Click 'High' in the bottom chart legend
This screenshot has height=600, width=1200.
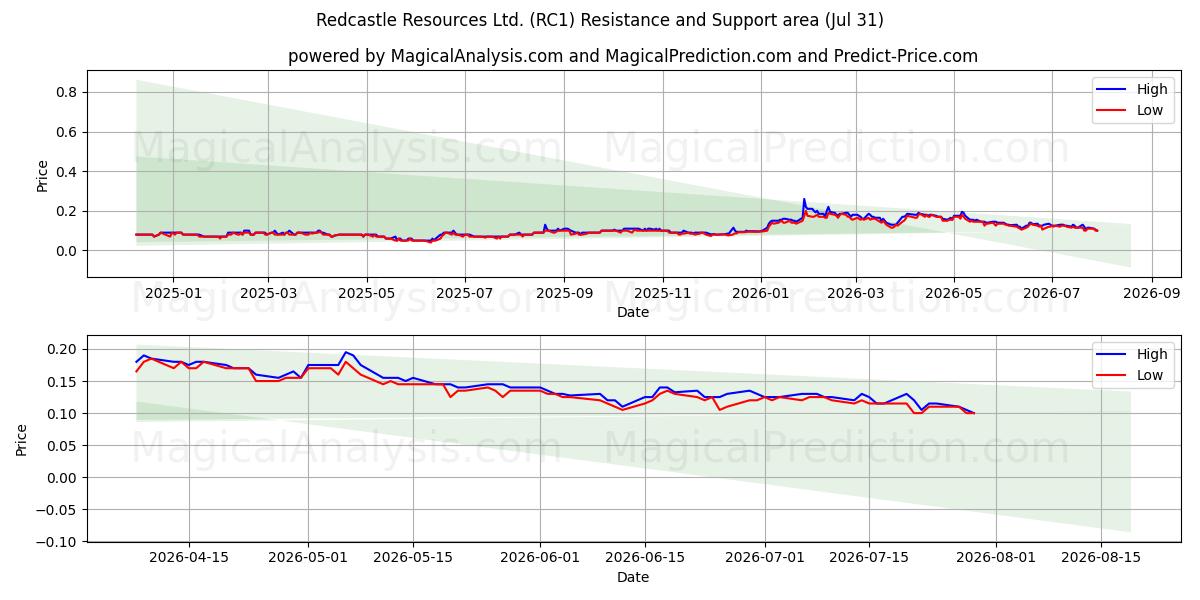[1152, 354]
